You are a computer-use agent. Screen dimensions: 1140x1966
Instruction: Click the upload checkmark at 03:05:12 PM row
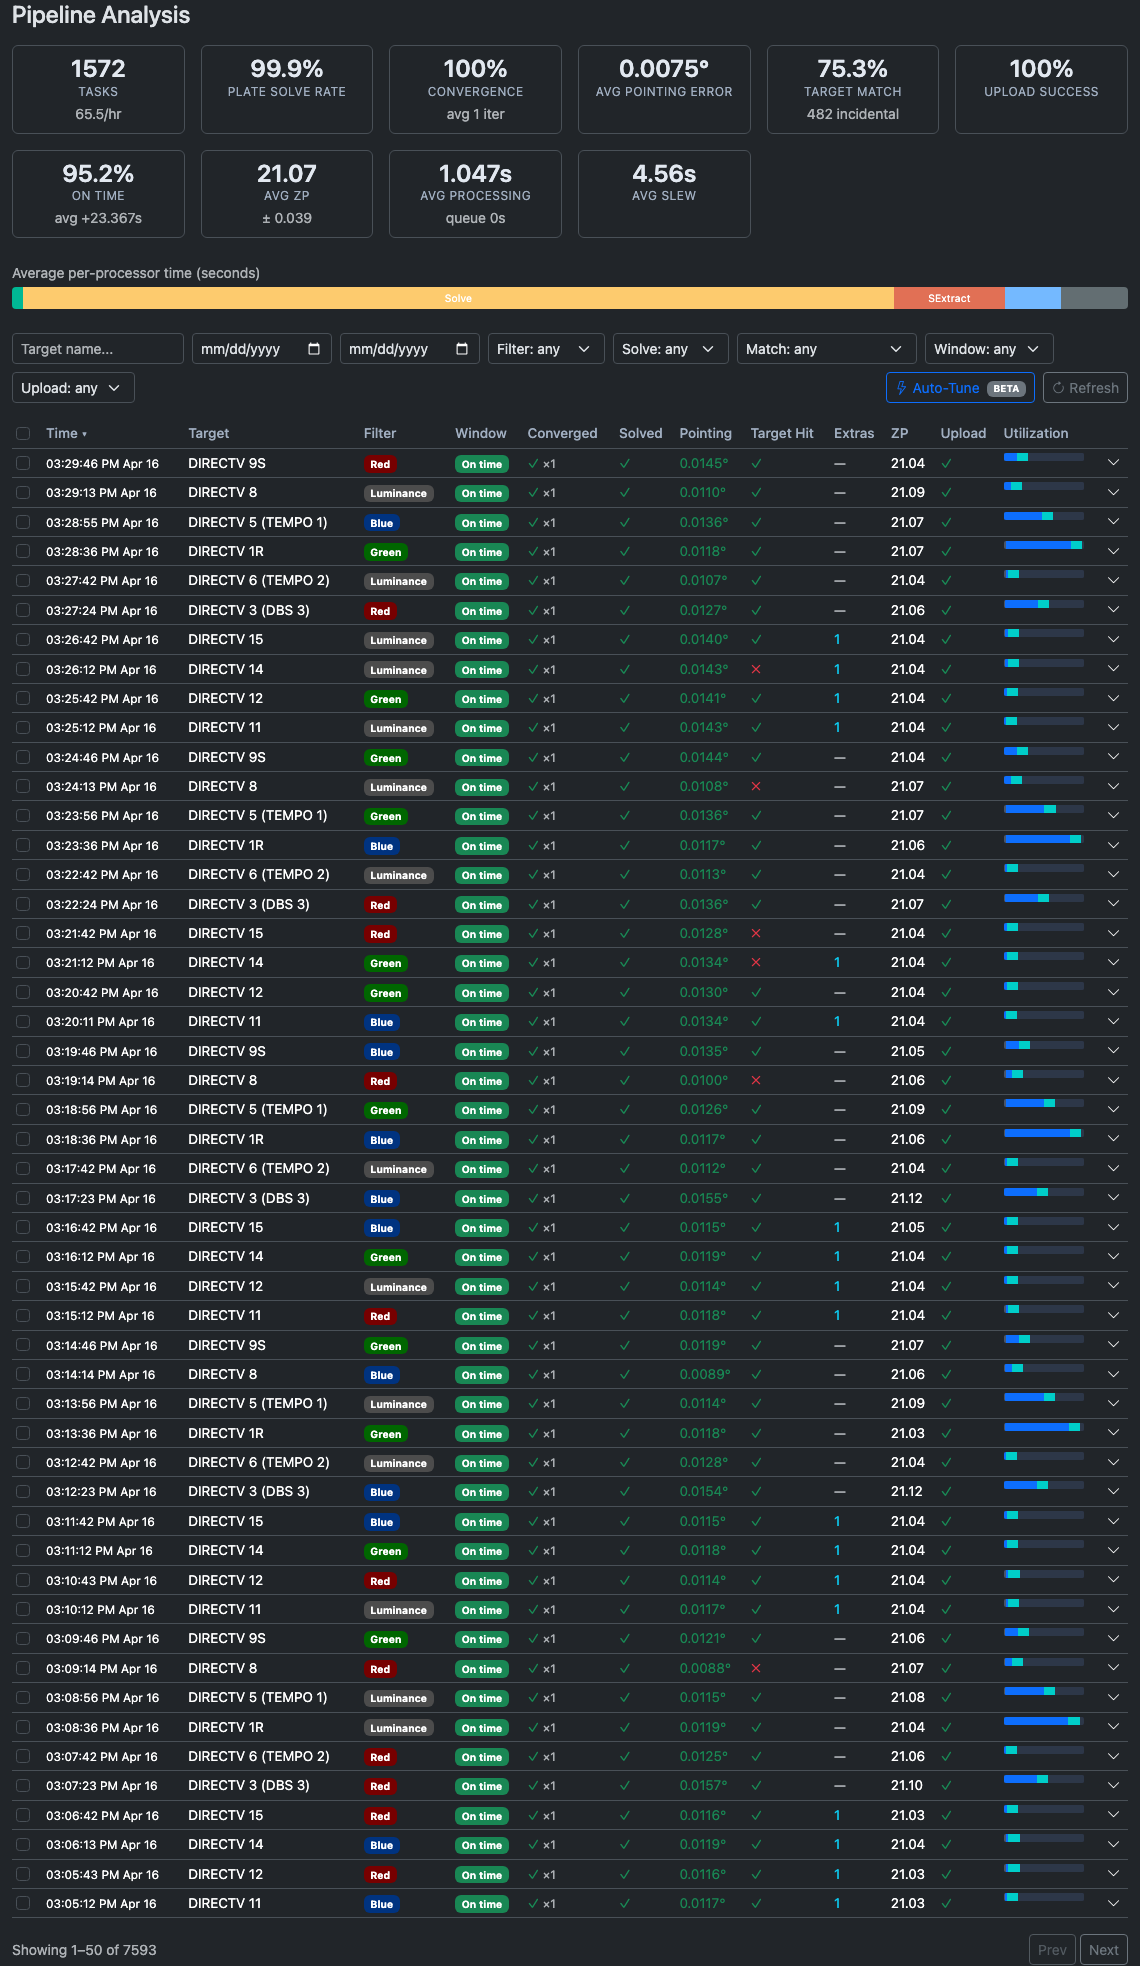click(x=946, y=1904)
